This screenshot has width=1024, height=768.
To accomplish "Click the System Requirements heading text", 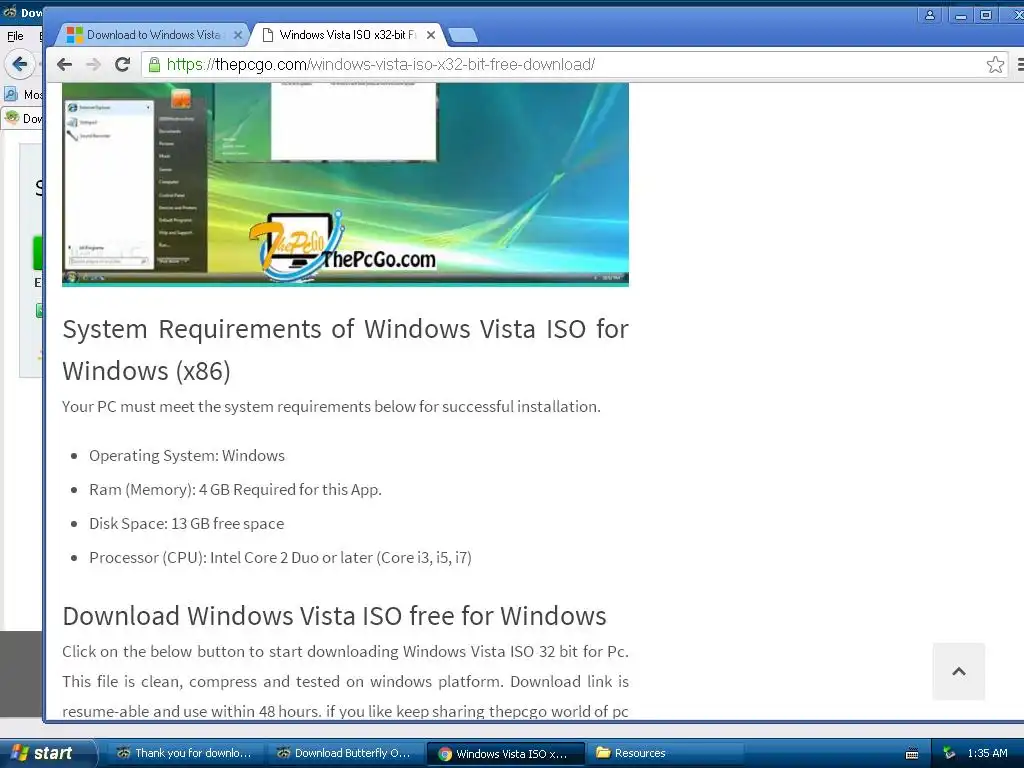I will (x=345, y=349).
